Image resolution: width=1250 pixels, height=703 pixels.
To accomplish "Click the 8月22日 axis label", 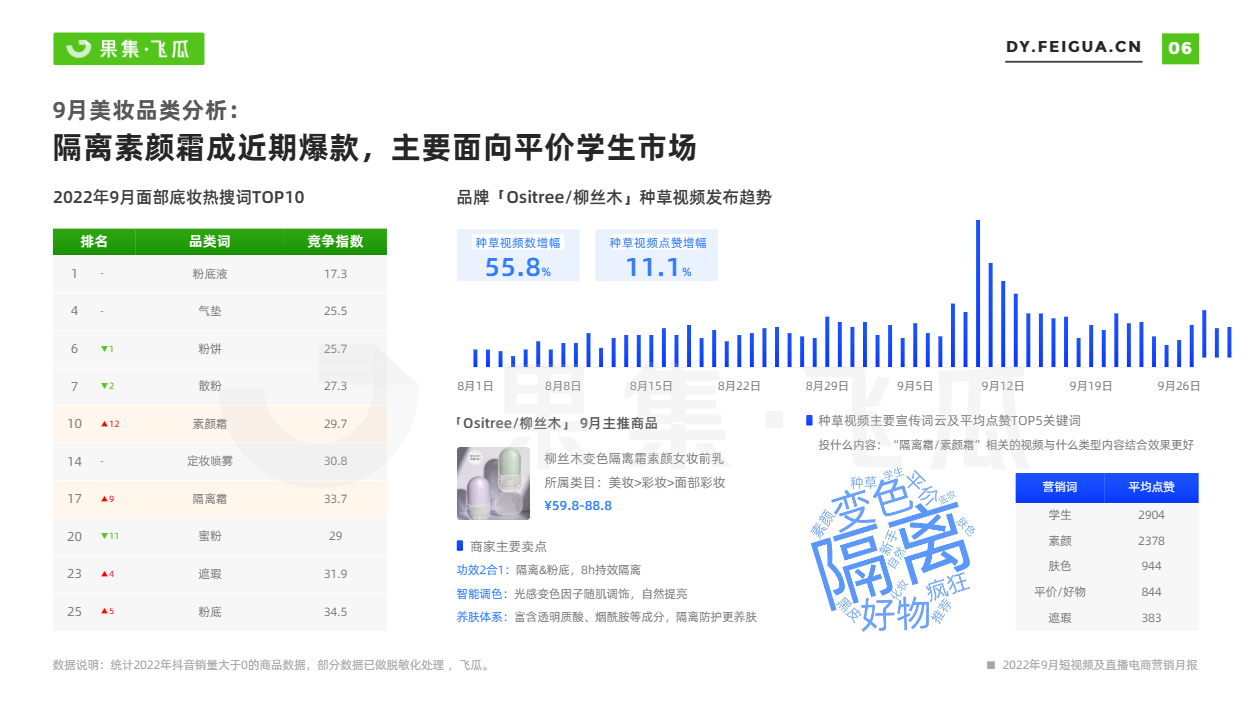I will point(739,386).
